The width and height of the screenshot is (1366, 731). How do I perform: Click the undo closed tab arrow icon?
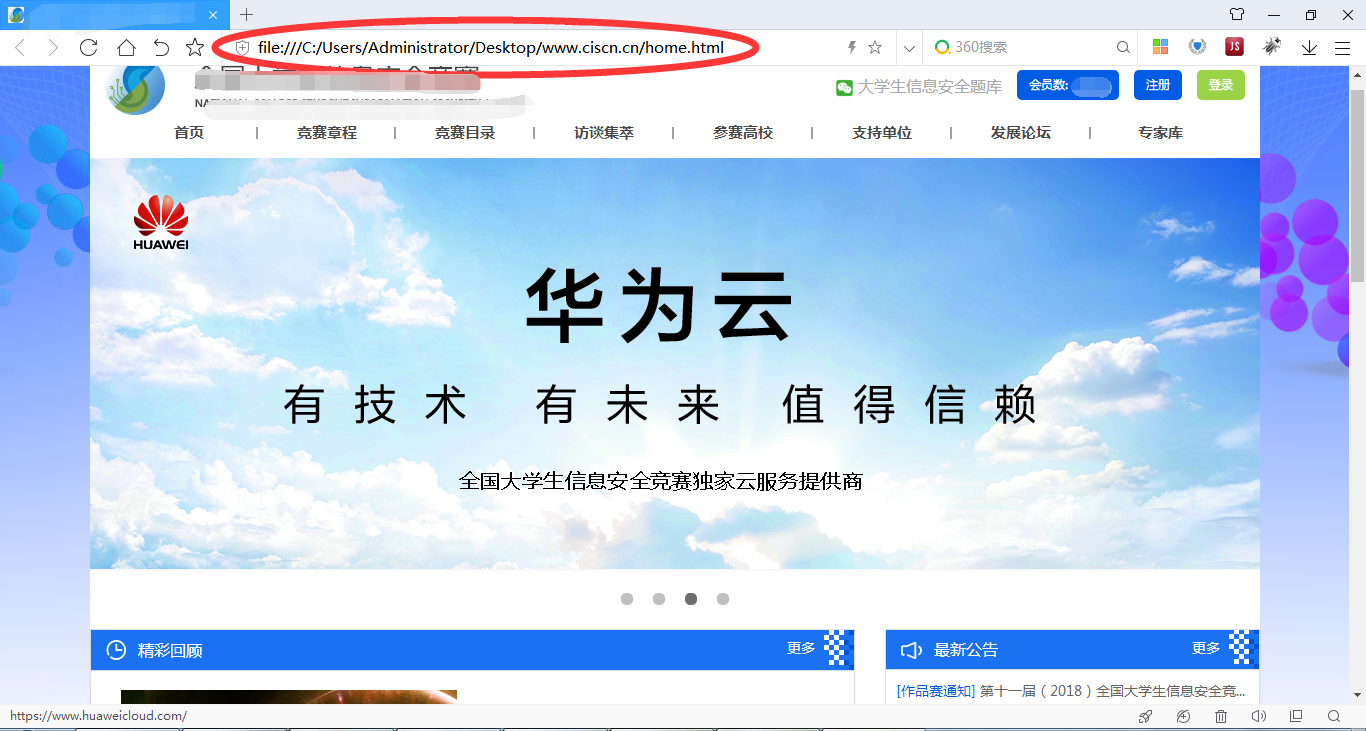click(161, 47)
